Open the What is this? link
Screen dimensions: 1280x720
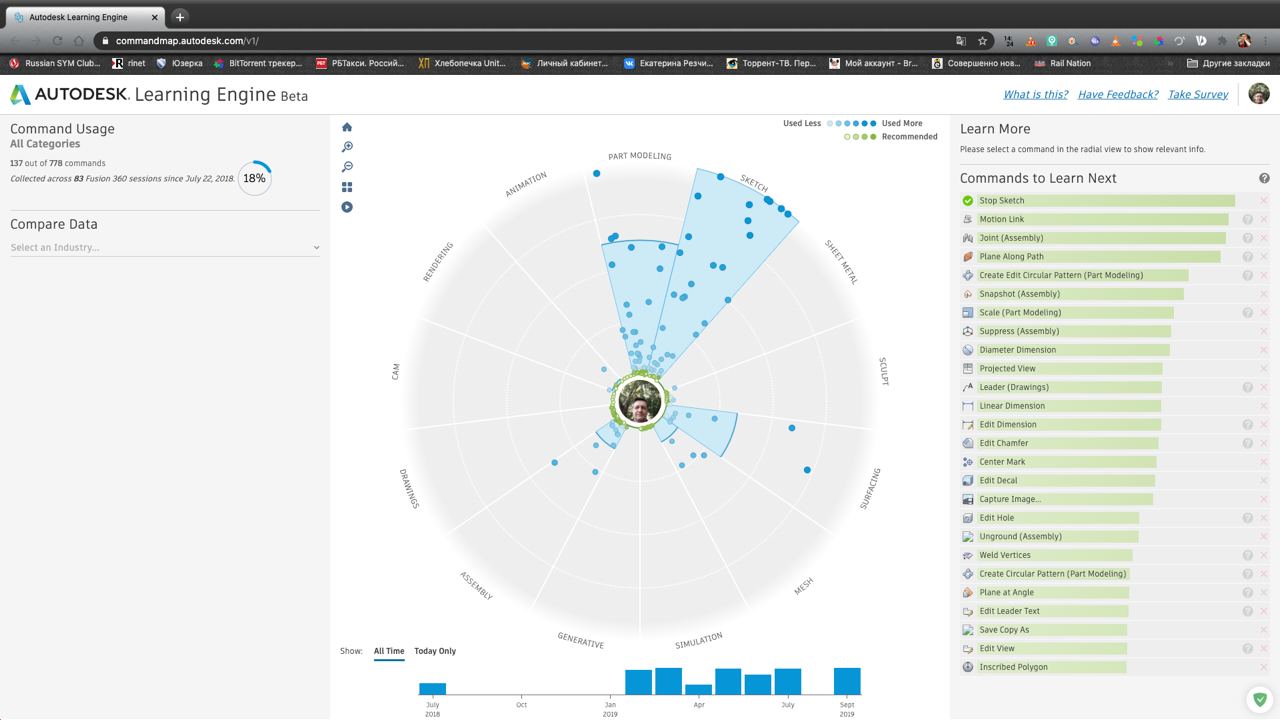1036,94
